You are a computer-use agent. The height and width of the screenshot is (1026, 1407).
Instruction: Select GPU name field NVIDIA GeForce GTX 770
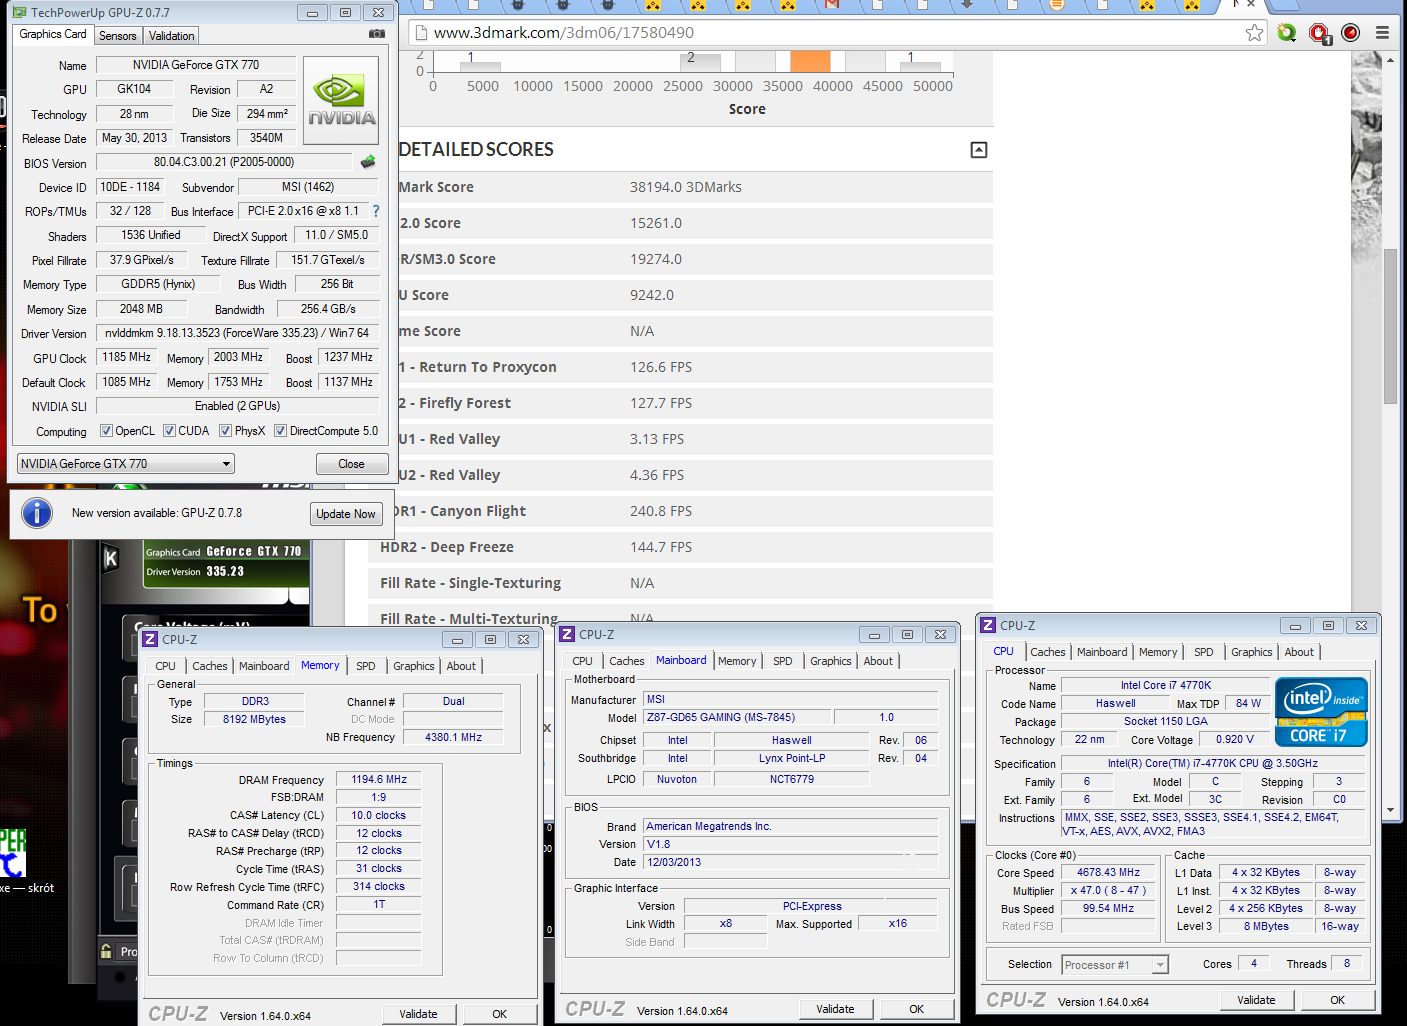[x=196, y=65]
